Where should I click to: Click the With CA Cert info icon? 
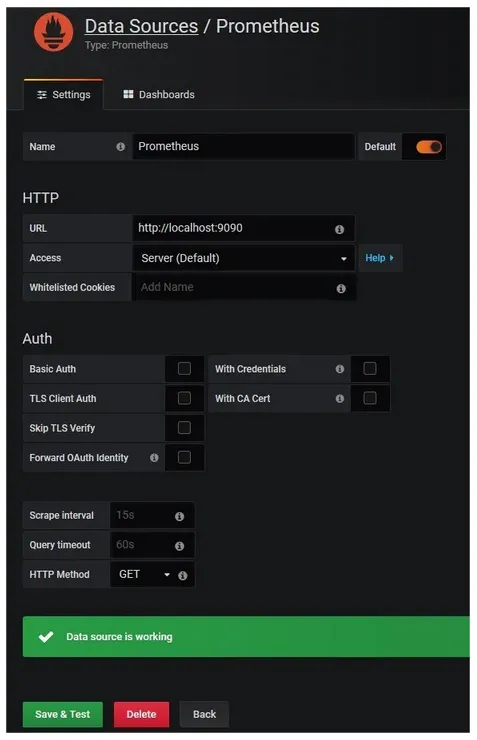coord(339,399)
